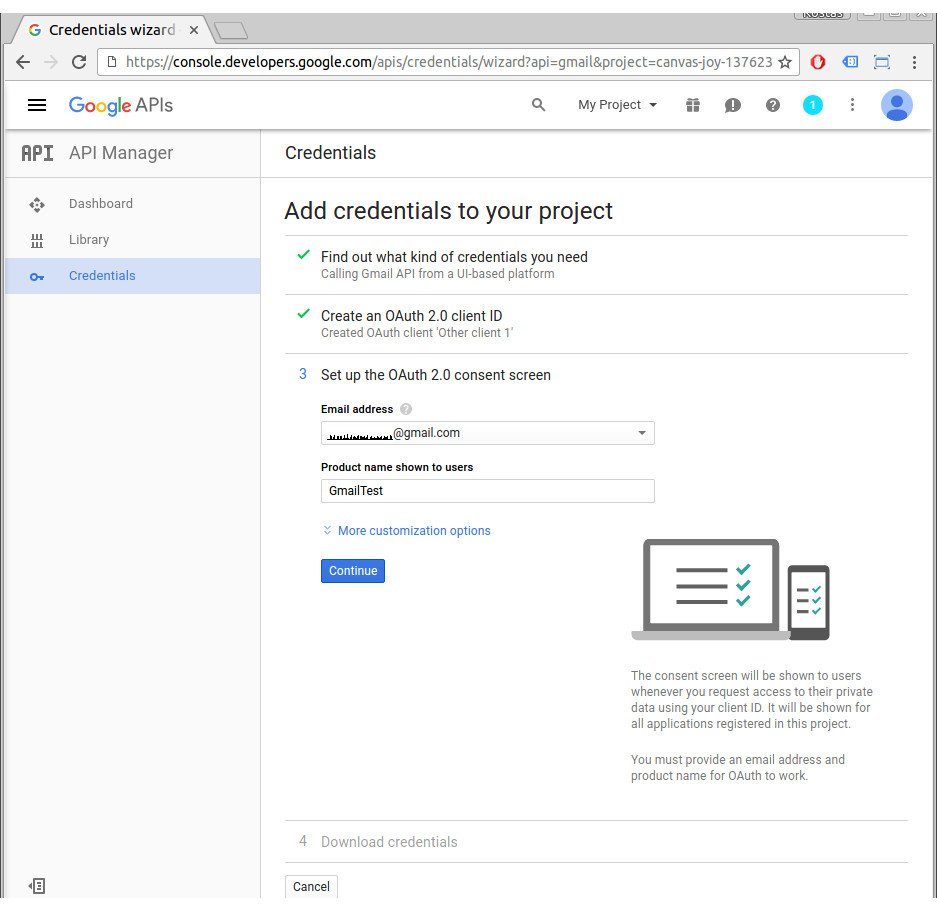Image resolution: width=937 pixels, height=911 pixels.
Task: Click the user account avatar
Action: point(896,105)
